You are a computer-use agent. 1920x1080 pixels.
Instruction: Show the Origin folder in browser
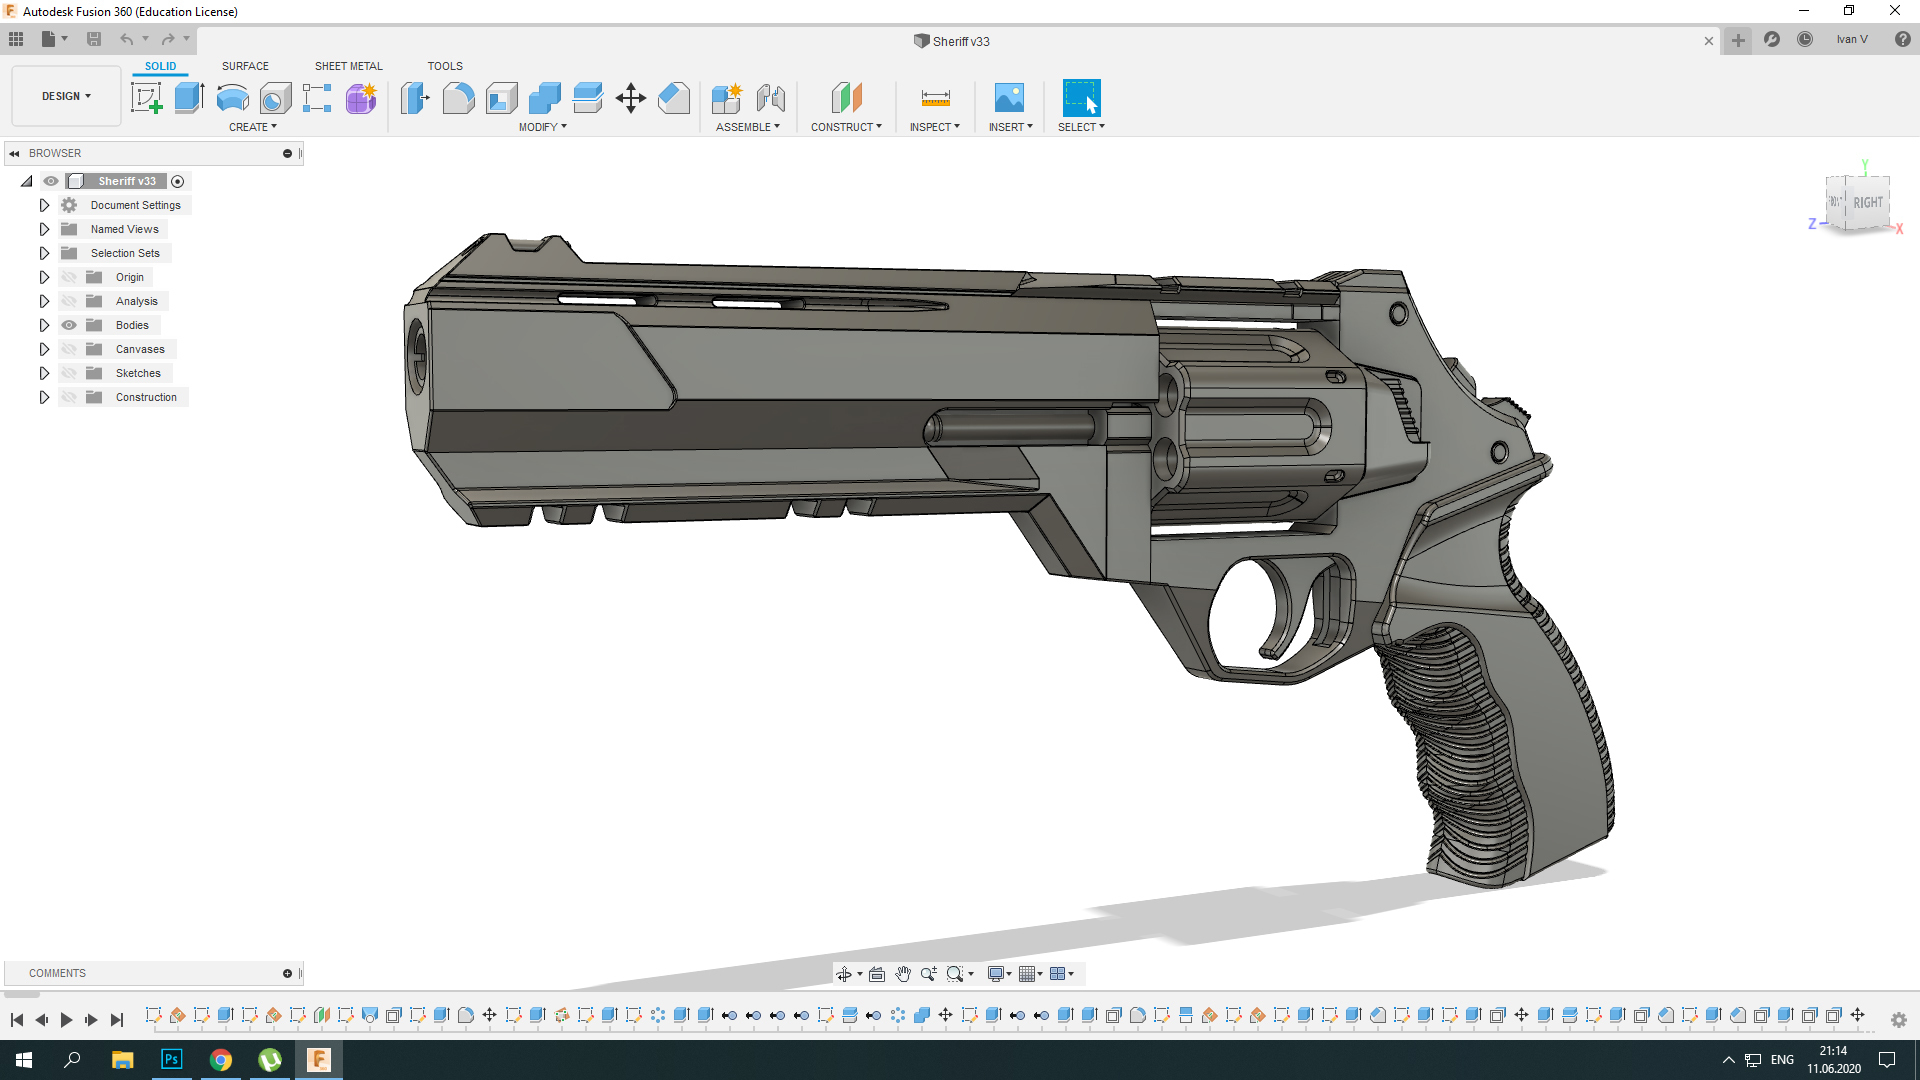[68, 277]
